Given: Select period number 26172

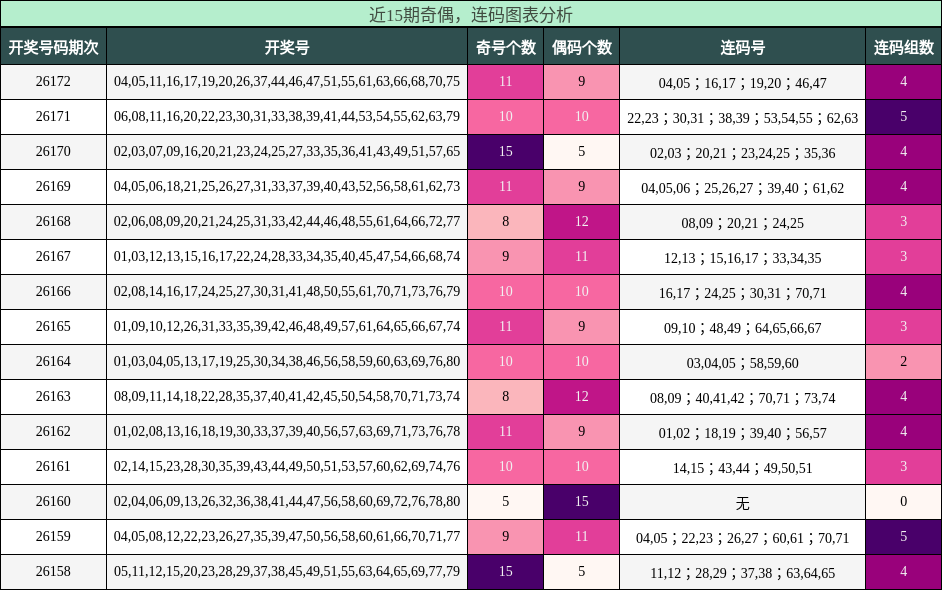Looking at the screenshot, I should [53, 82].
